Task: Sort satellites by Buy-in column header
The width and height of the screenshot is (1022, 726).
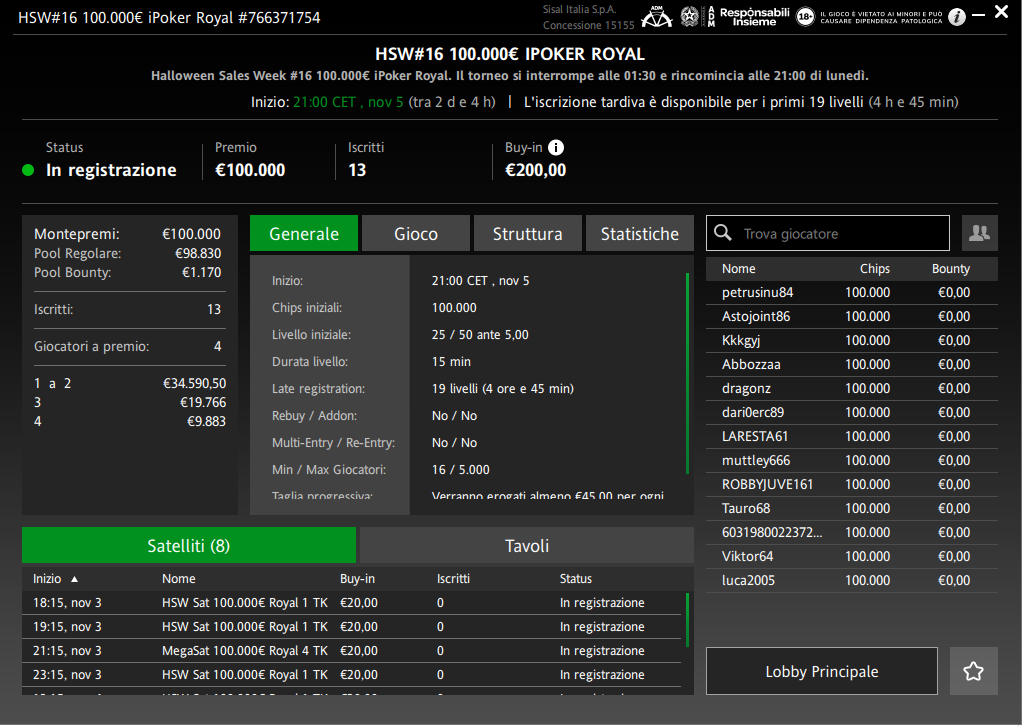Action: pyautogui.click(x=357, y=579)
